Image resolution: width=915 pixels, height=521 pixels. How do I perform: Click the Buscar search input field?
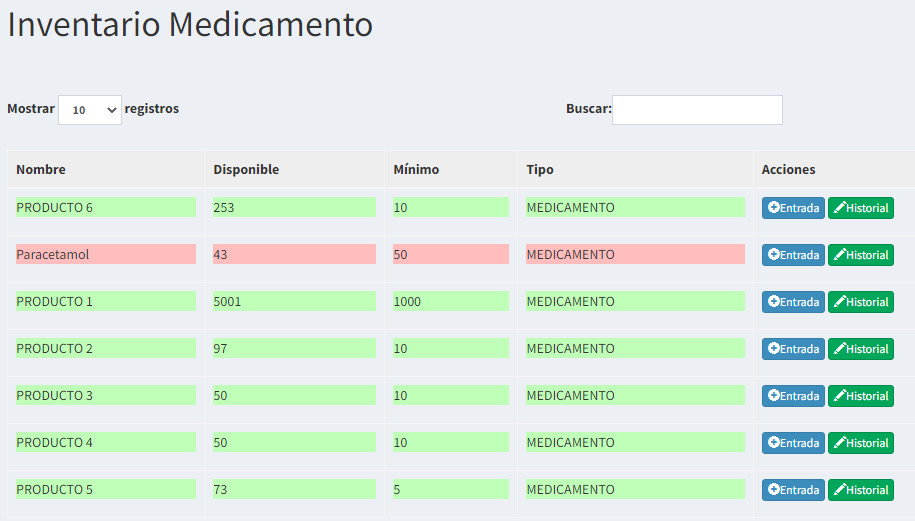[697, 110]
